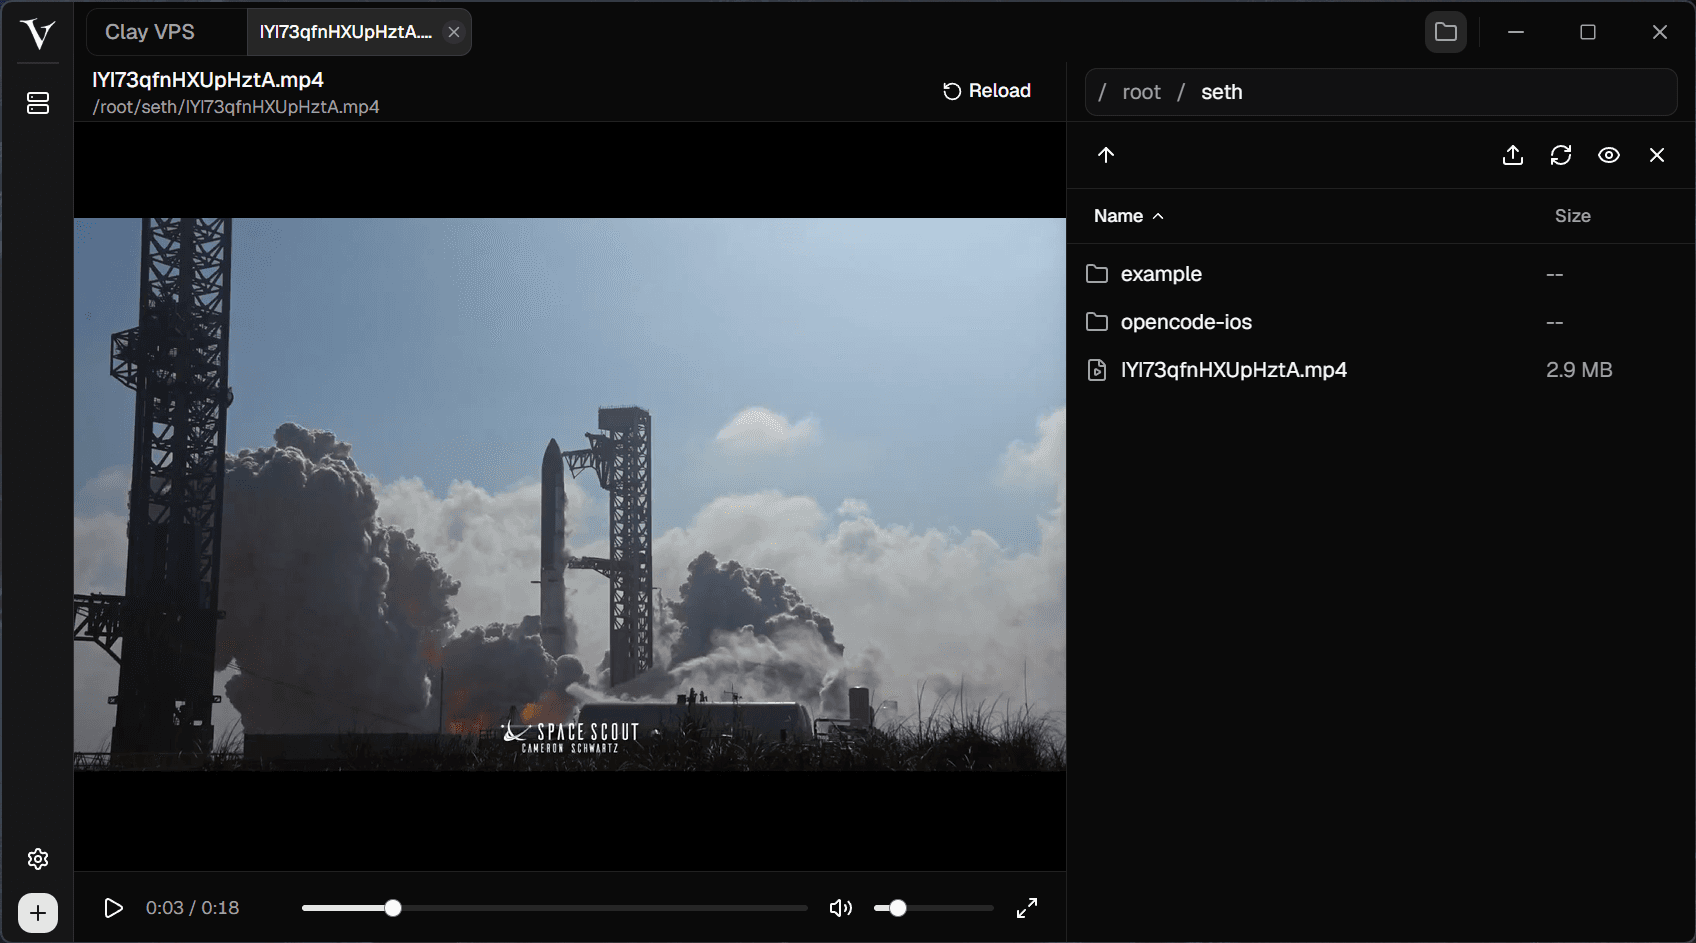Image resolution: width=1696 pixels, height=943 pixels.
Task: Click the opencode-ios folder icon
Action: click(1097, 322)
